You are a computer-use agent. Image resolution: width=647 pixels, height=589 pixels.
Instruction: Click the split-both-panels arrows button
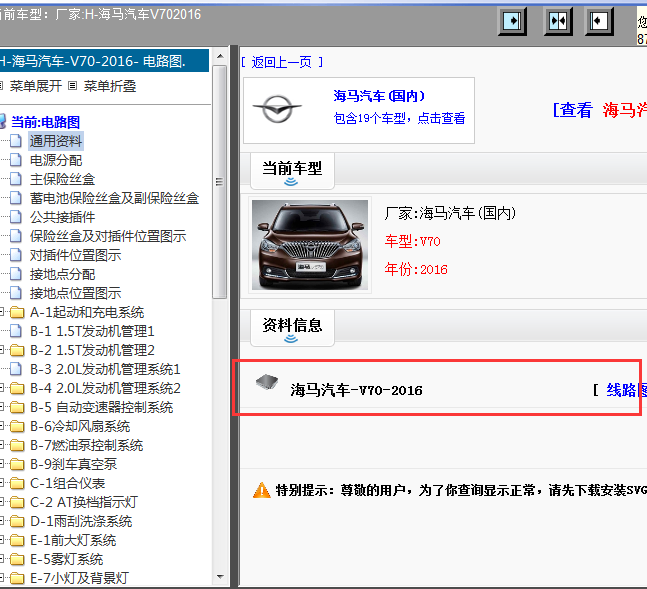tap(558, 21)
